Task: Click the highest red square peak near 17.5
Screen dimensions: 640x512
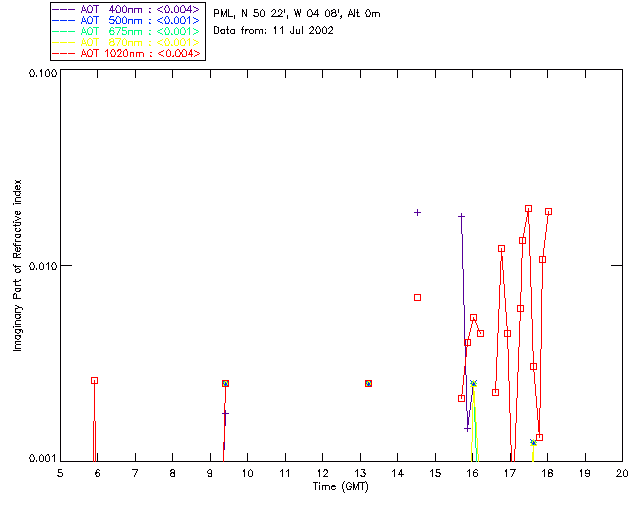Action: [528, 209]
